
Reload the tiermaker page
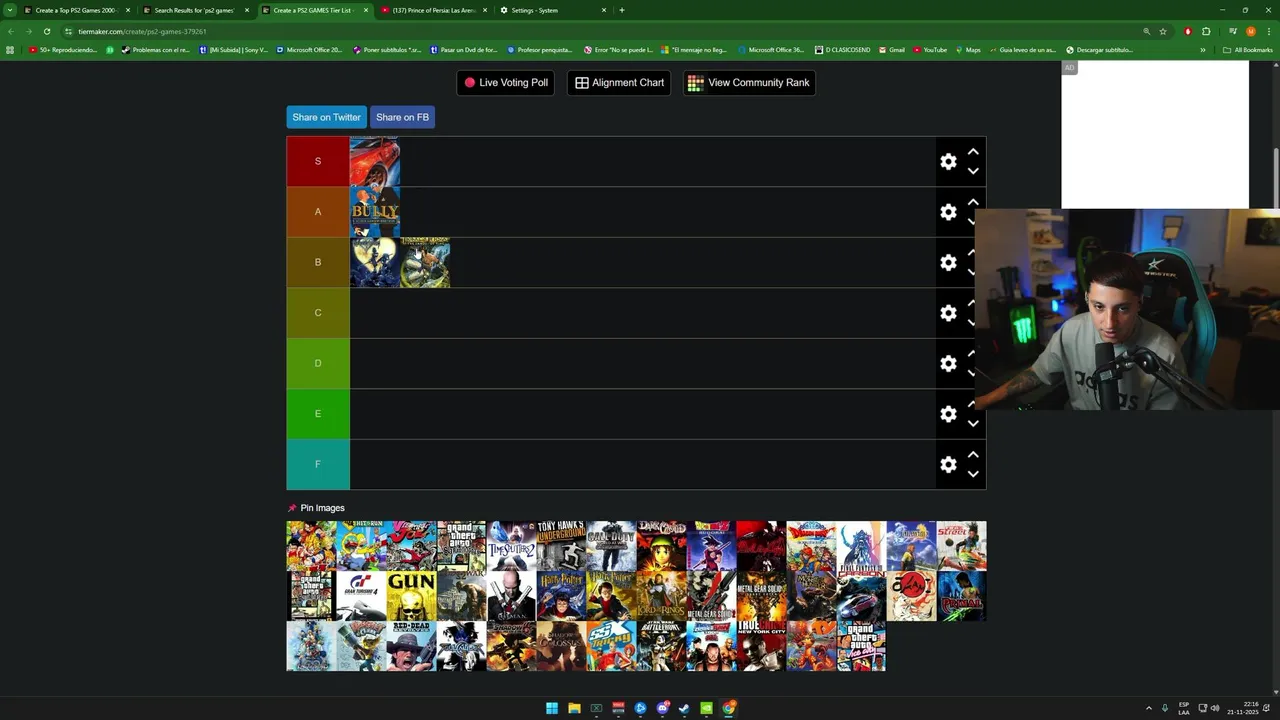46,31
